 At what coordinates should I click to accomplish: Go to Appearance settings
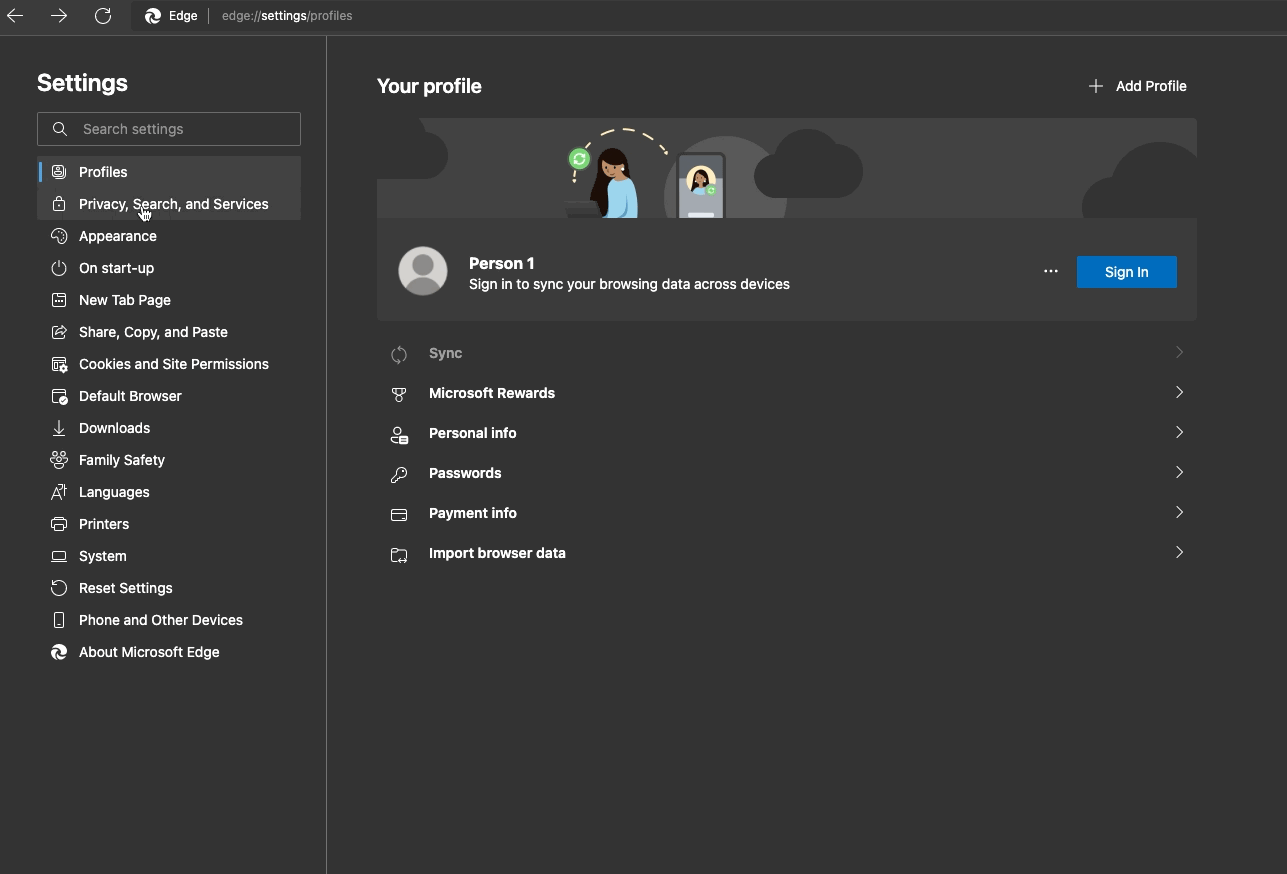tap(169, 236)
